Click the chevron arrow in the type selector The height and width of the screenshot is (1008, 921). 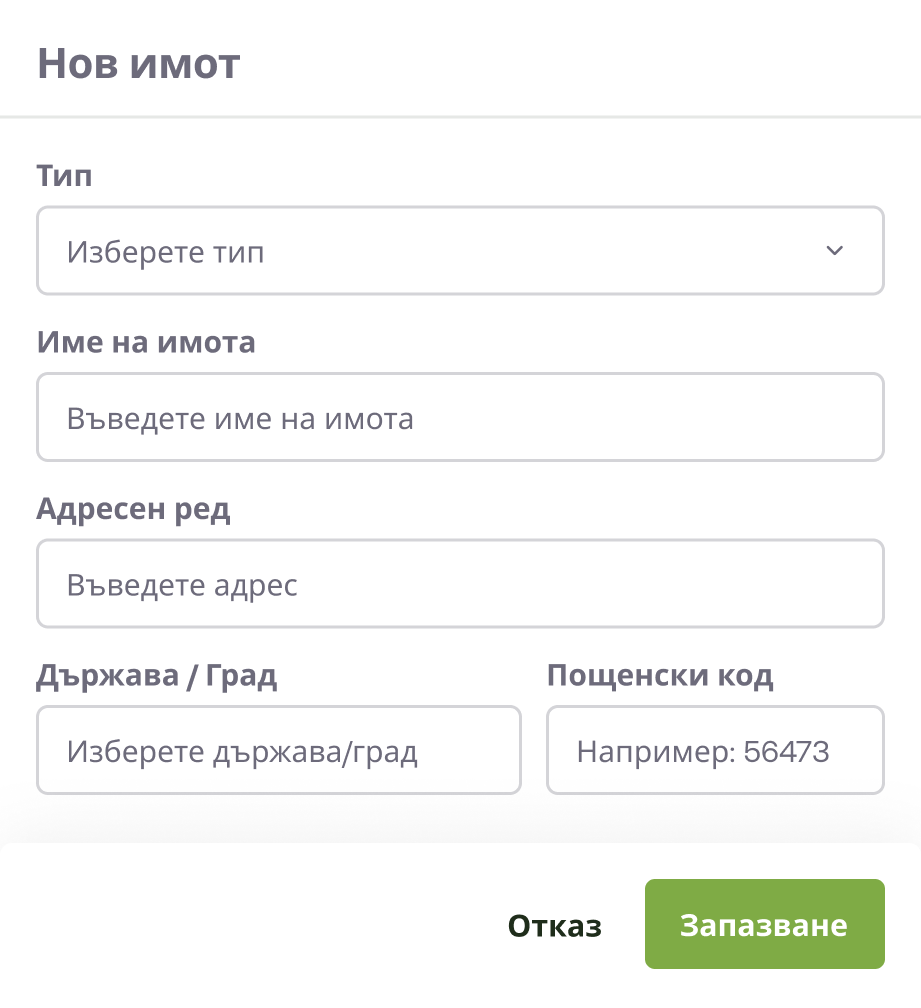pyautogui.click(x=837, y=250)
